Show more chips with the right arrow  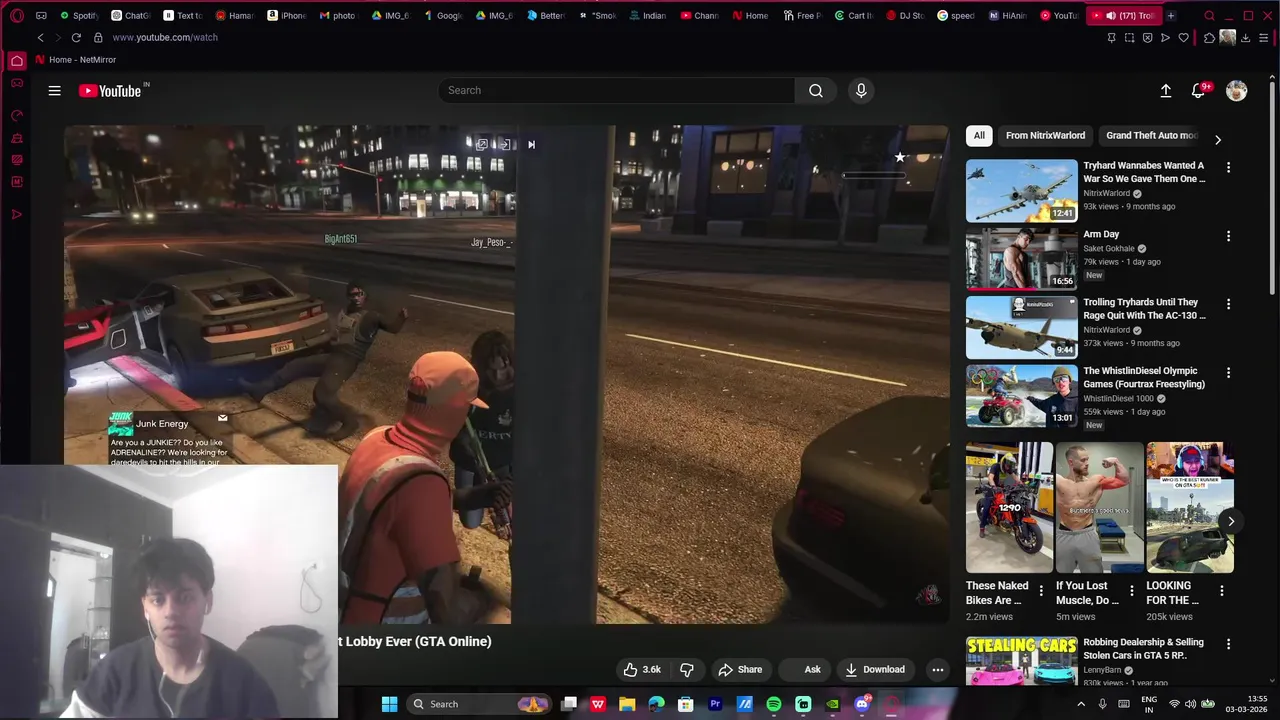tap(1217, 139)
